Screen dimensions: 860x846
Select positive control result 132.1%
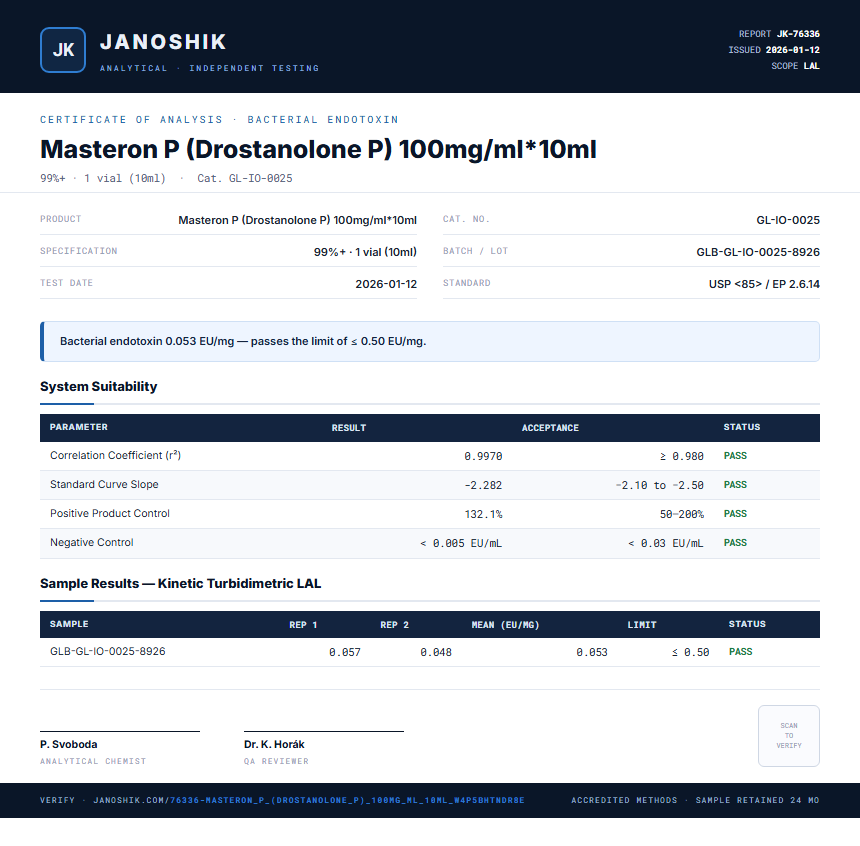pos(483,515)
